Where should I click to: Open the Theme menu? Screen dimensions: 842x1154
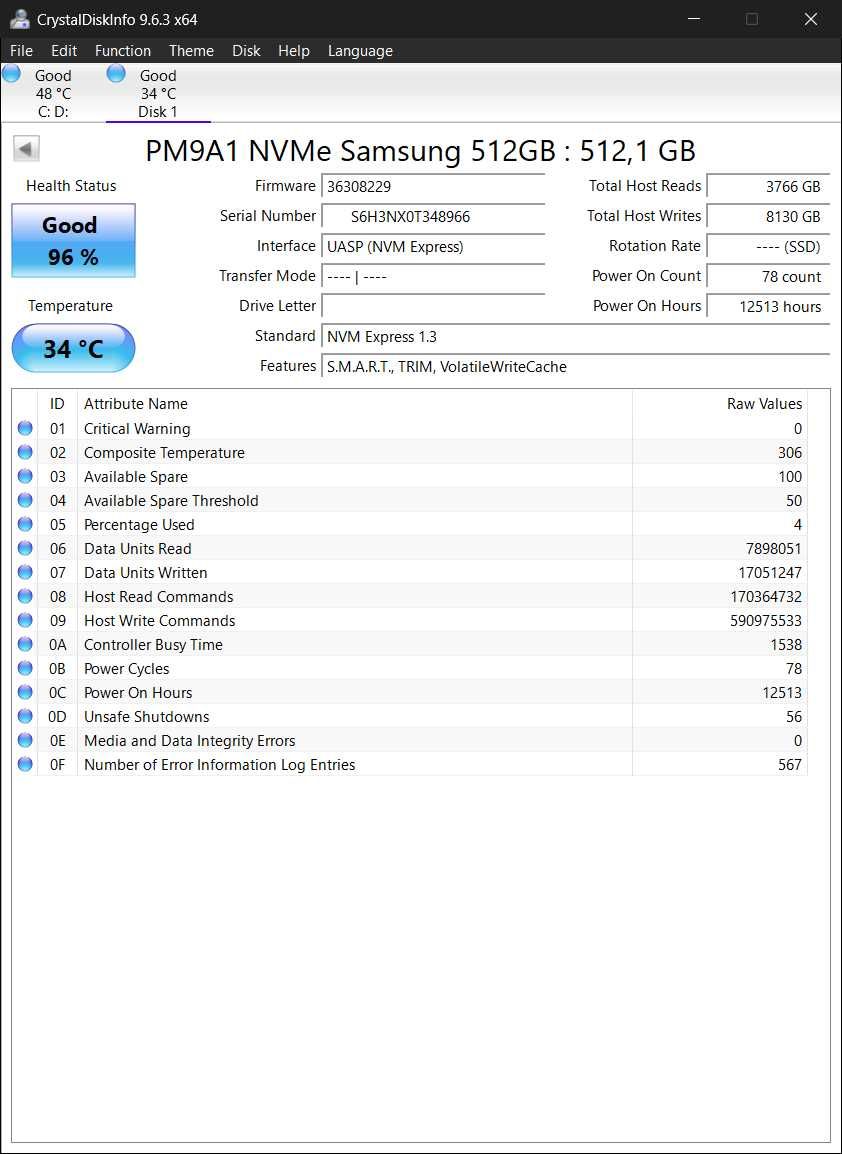click(x=191, y=51)
